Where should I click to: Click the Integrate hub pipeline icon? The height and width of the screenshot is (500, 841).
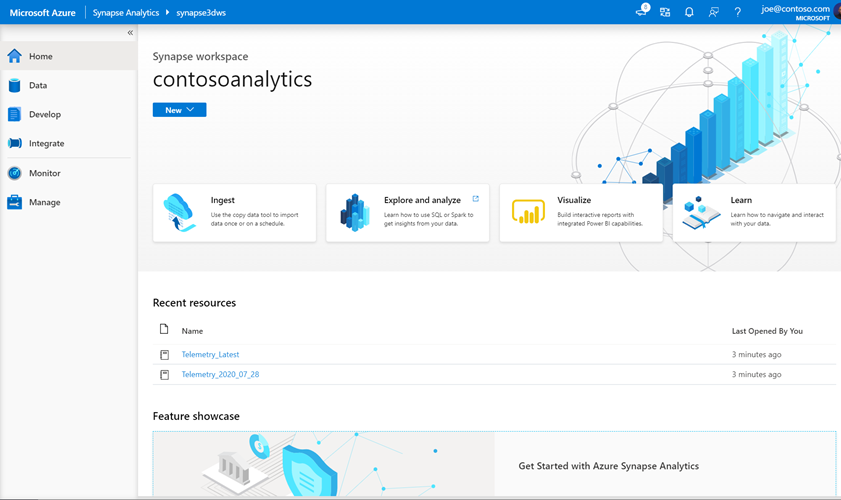(14, 143)
